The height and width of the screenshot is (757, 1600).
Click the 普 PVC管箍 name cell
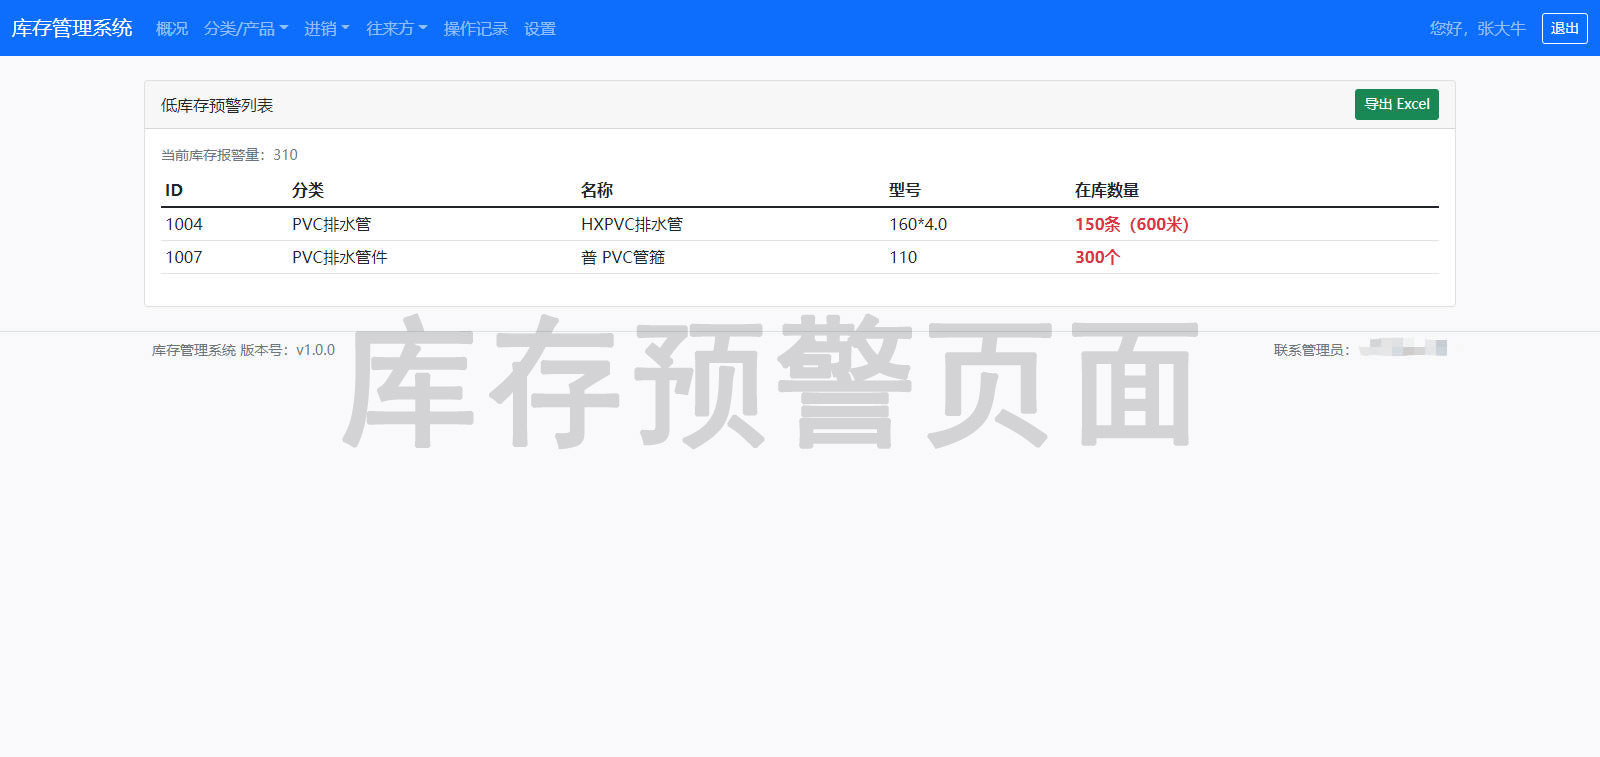pyautogui.click(x=623, y=257)
